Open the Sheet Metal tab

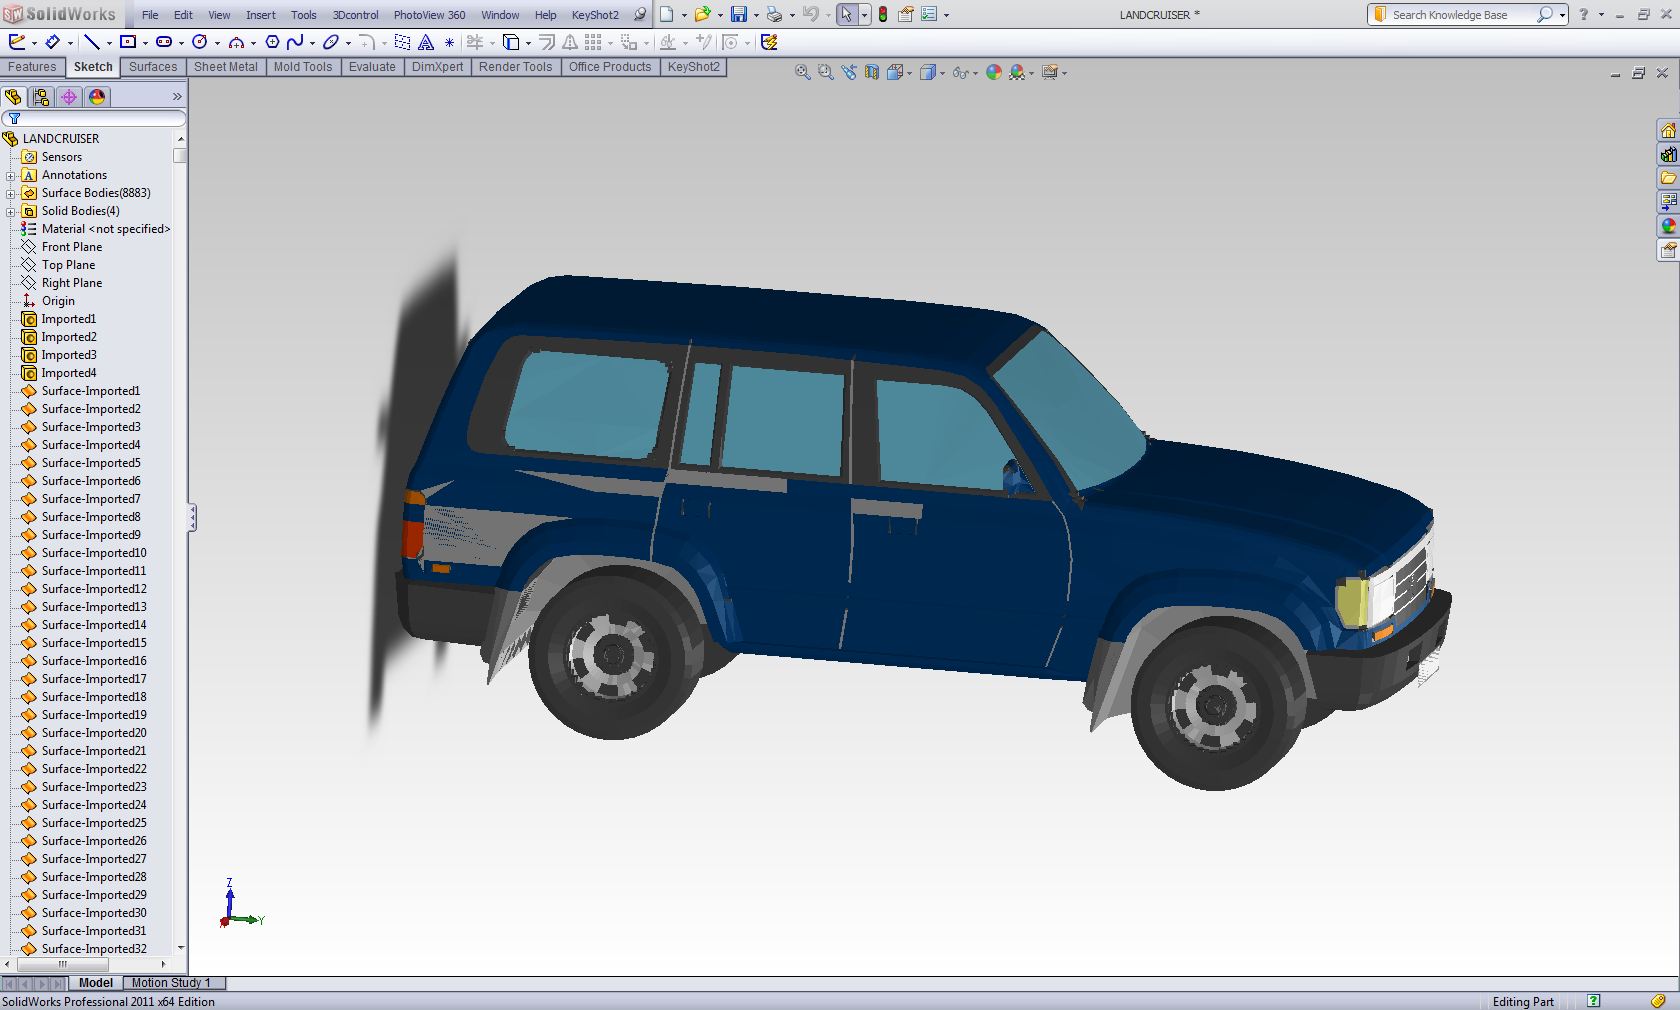point(225,67)
